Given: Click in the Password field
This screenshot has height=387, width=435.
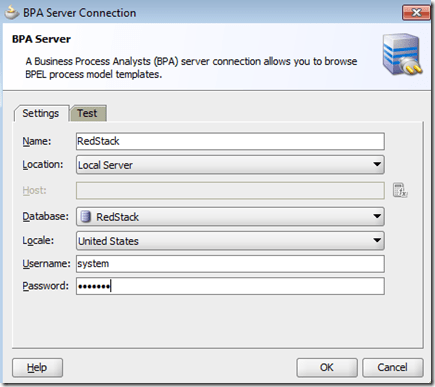Looking at the screenshot, I should pyautogui.click(x=230, y=286).
